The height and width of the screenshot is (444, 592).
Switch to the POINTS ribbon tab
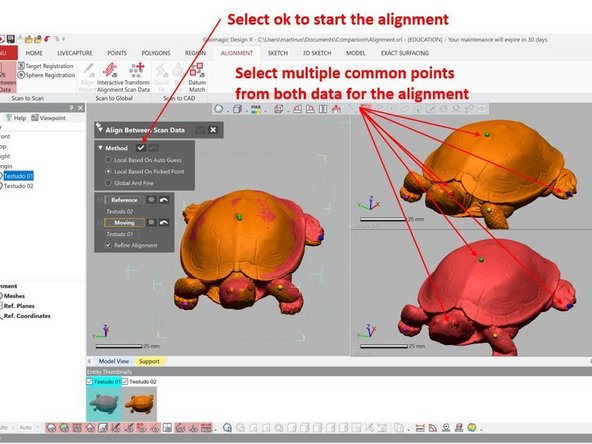[x=117, y=53]
